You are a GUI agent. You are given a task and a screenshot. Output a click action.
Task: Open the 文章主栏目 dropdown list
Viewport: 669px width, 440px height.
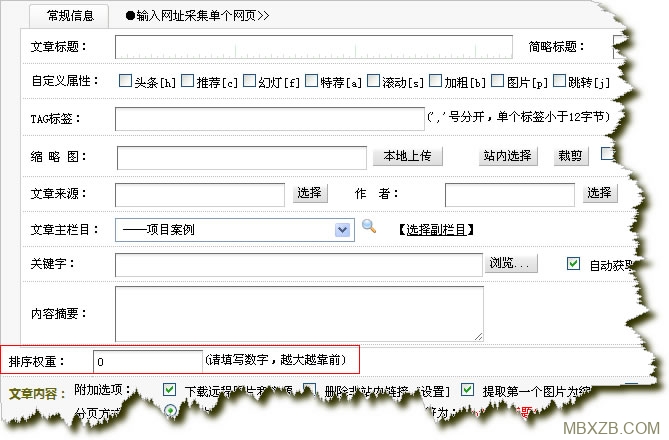click(x=235, y=230)
